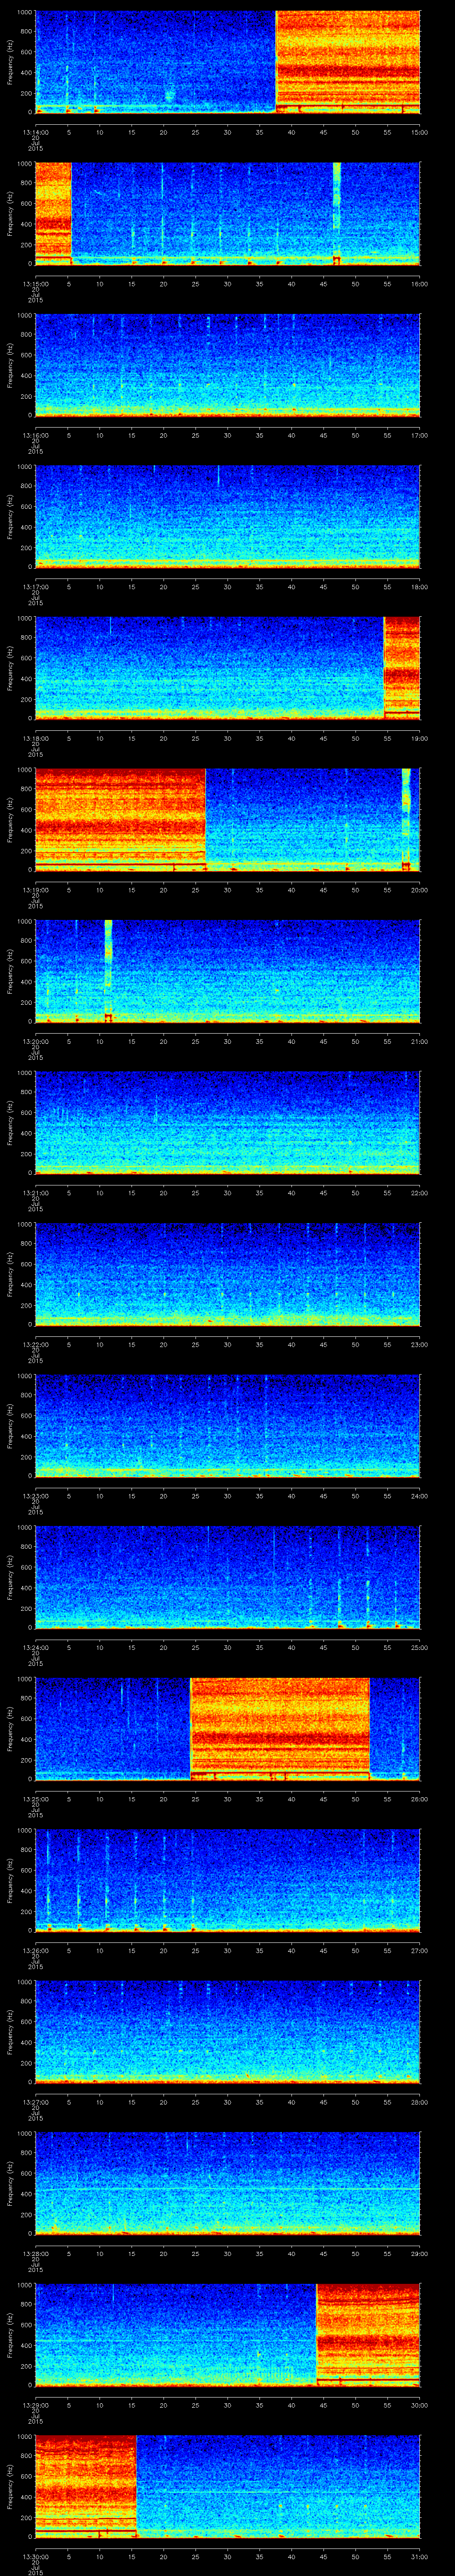The image size is (455, 2576).
Task: Click the 19:00 end time label
Action: tap(420, 739)
